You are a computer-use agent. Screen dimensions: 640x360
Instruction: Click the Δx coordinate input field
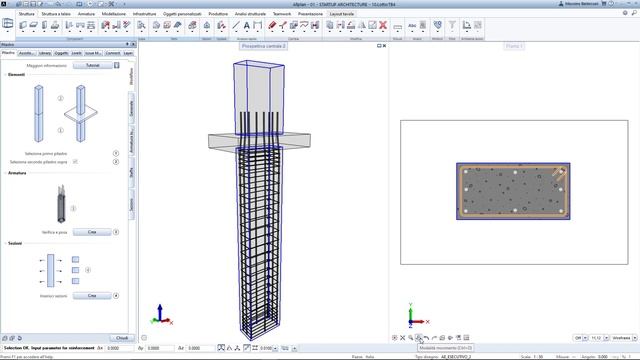(120, 348)
